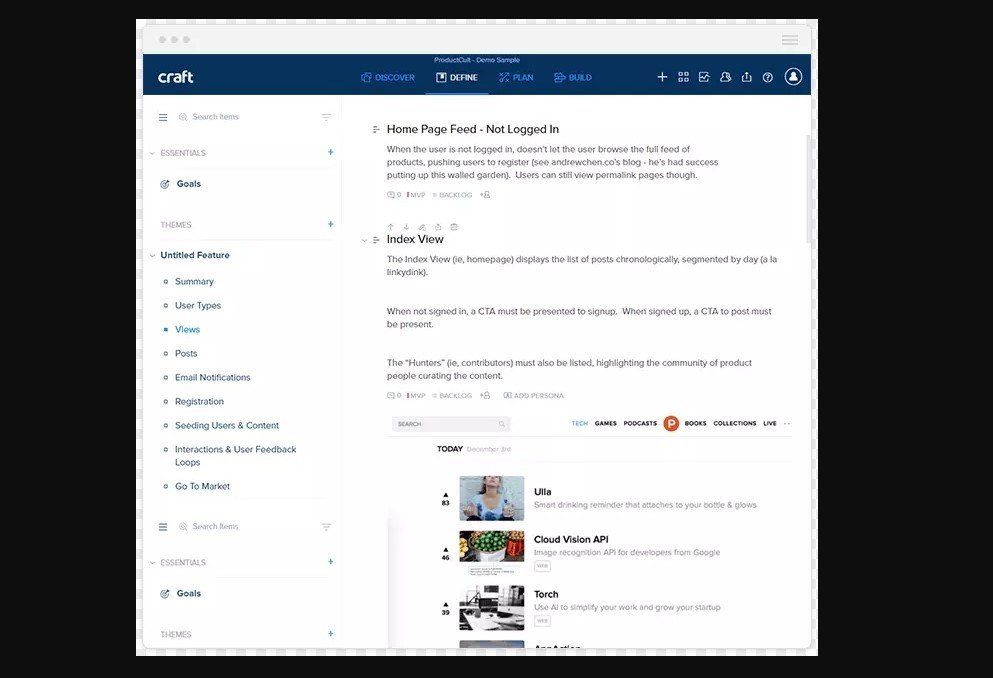993x678 pixels.
Task: Click the outline handle icon beside Home Page Feed
Action: coord(376,130)
